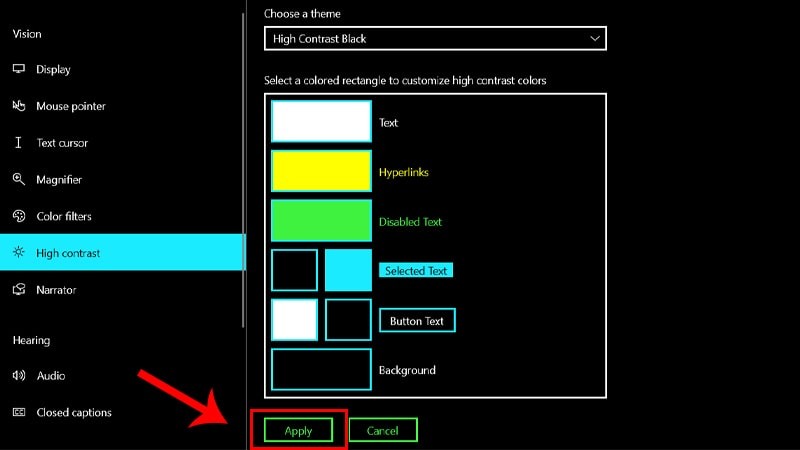The height and width of the screenshot is (450, 800).
Task: Open the High contrast sidebar item
Action: pyautogui.click(x=122, y=253)
